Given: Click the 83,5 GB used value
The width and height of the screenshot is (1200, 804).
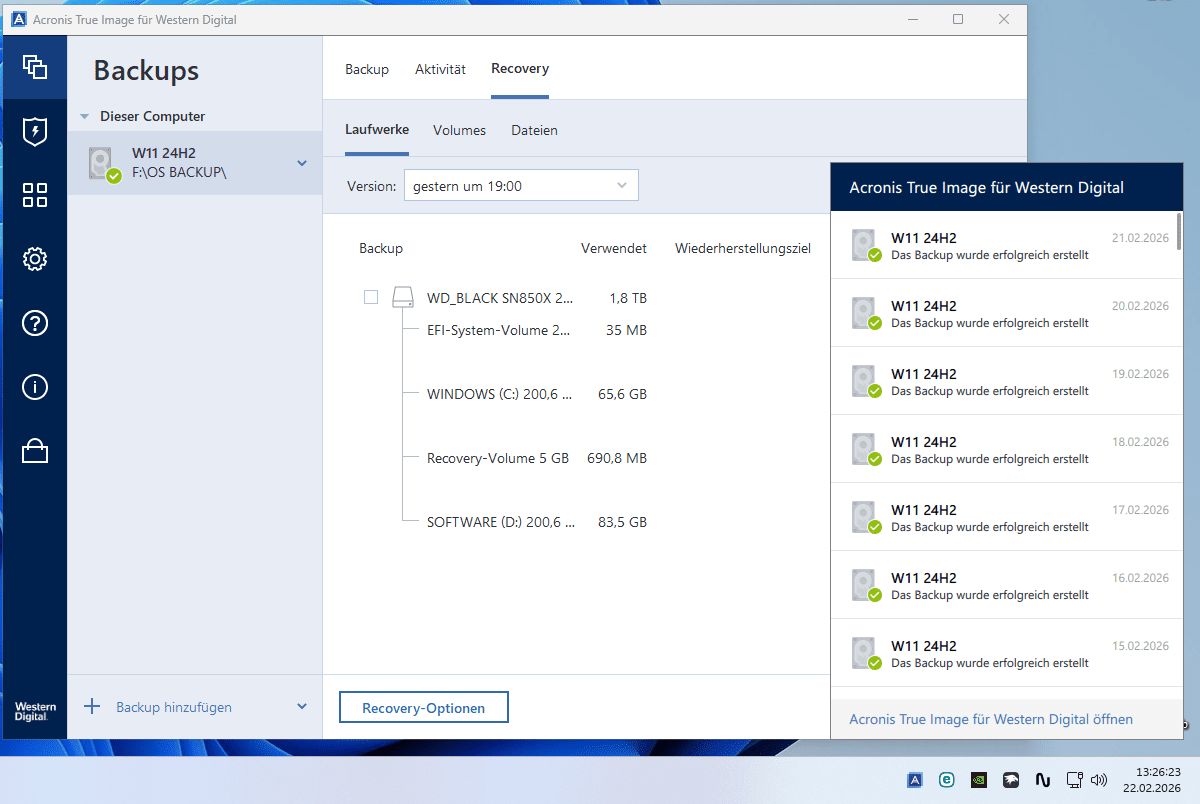Looking at the screenshot, I should 623,522.
